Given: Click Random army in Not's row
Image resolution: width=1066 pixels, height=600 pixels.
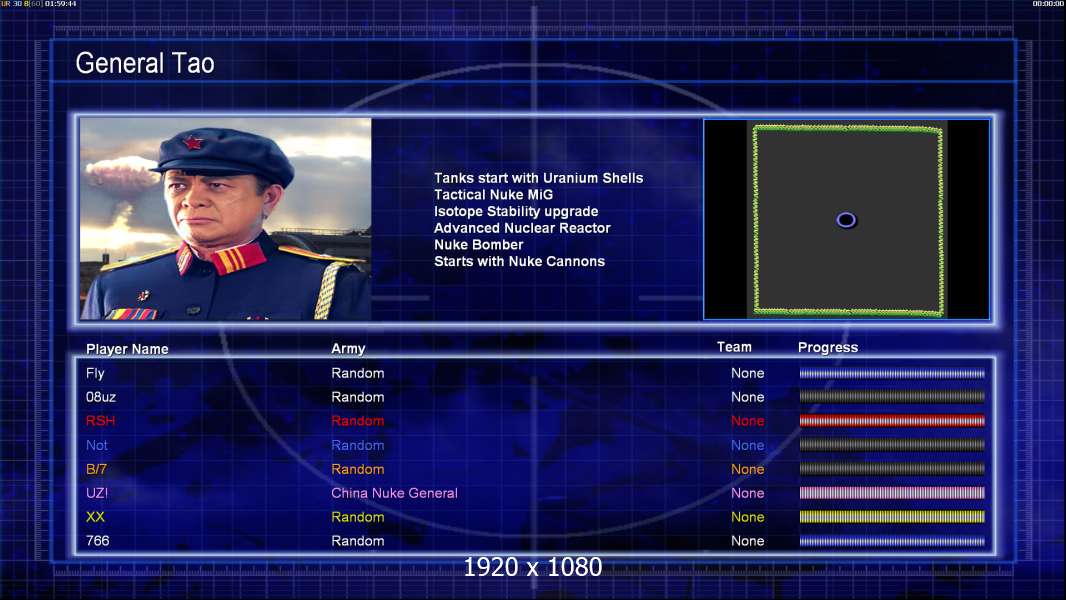Looking at the screenshot, I should 358,445.
